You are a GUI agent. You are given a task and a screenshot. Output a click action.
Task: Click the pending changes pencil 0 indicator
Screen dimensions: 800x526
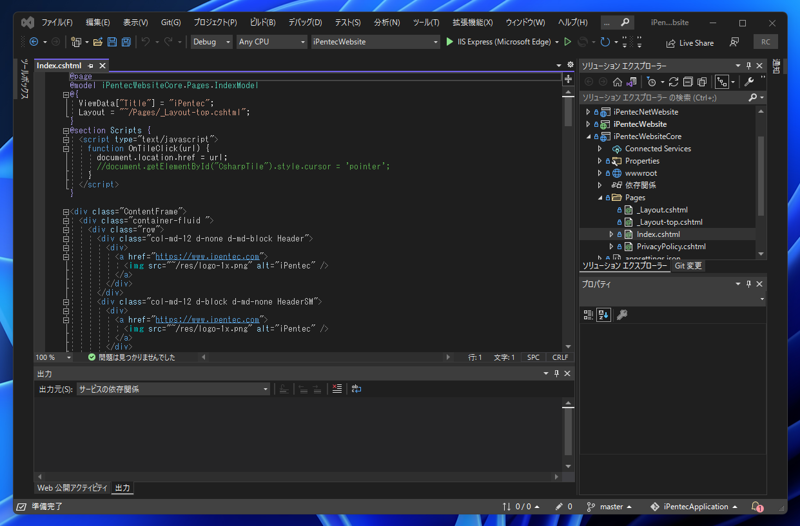564,507
